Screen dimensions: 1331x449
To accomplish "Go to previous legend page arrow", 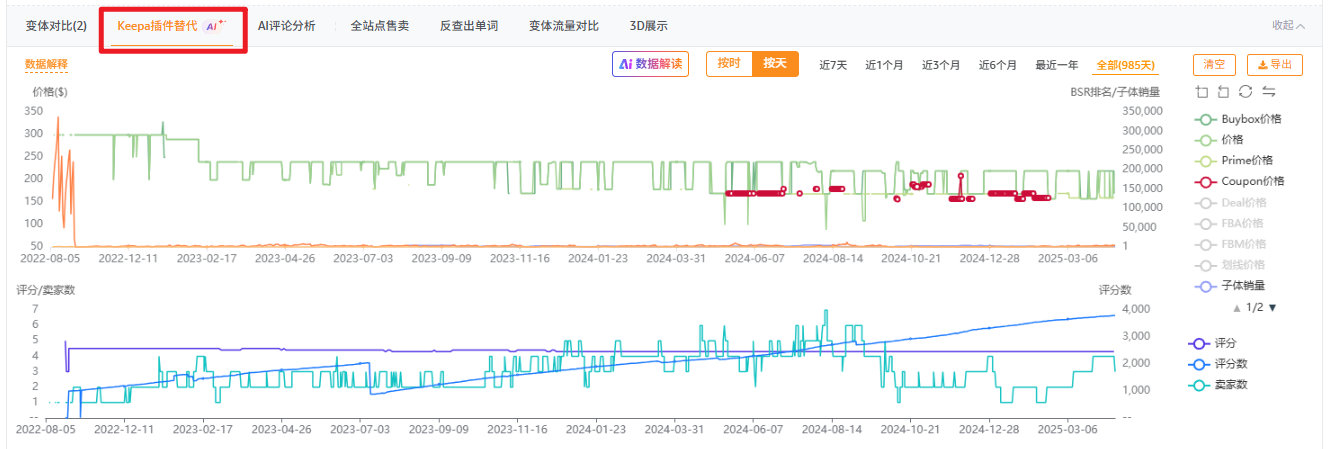I will [1237, 308].
